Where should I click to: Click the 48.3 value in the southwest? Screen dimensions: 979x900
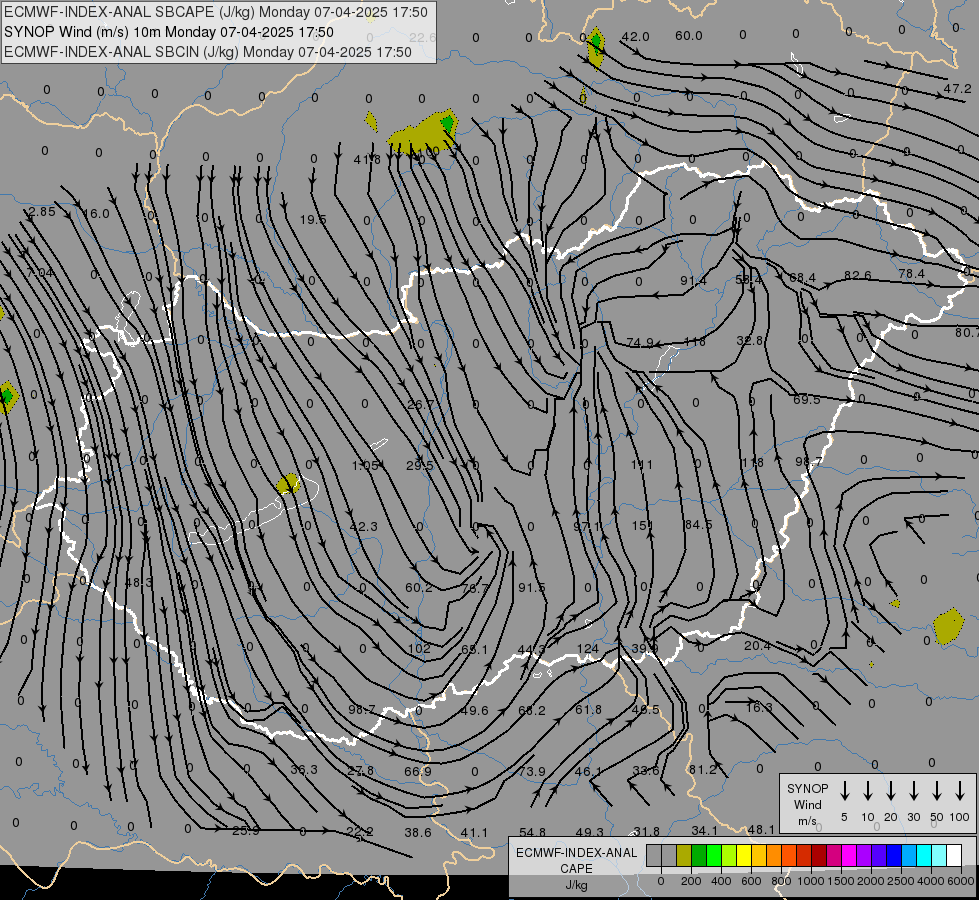coord(139,582)
